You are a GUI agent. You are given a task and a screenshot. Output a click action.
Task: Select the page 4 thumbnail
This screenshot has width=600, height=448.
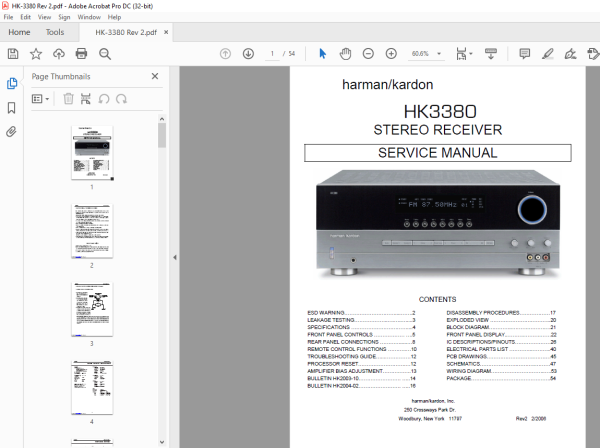click(92, 388)
